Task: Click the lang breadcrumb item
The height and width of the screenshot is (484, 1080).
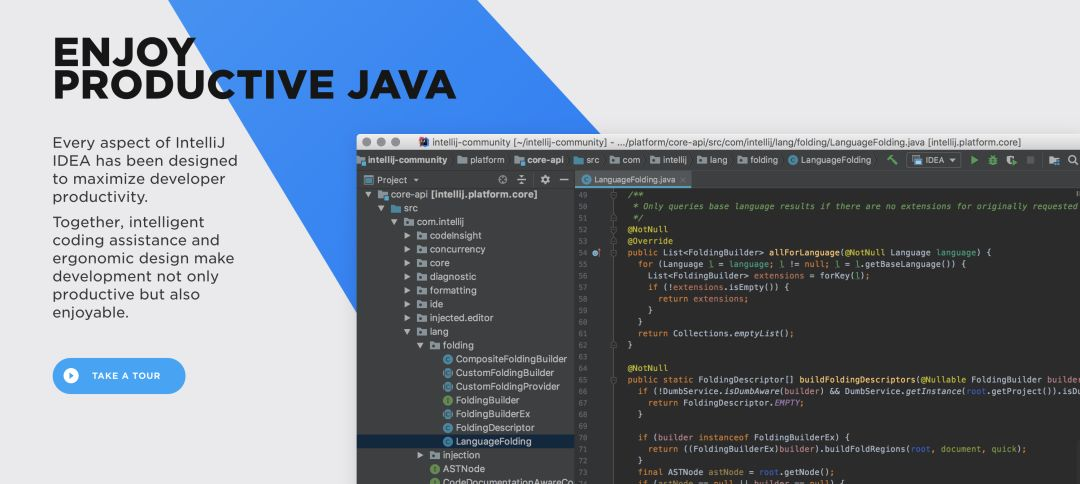Action: 712,160
